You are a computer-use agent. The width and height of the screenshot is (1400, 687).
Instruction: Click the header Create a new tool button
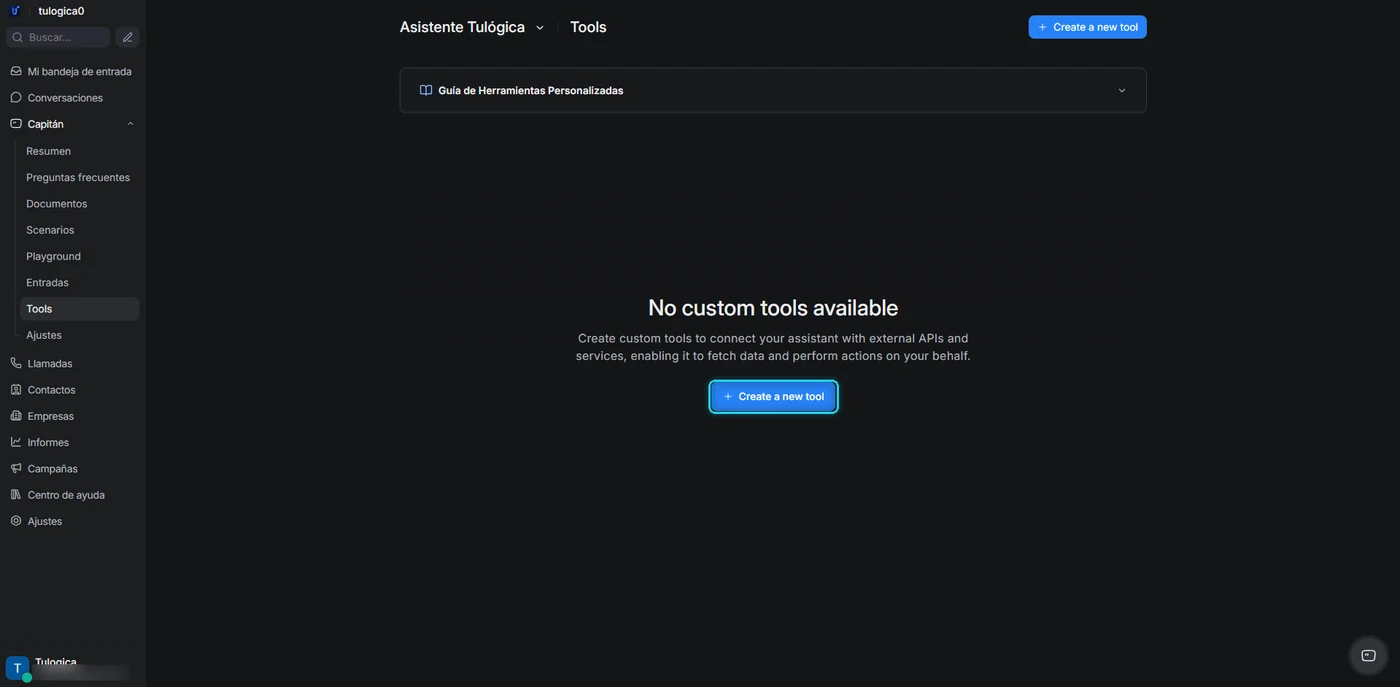[1087, 27]
